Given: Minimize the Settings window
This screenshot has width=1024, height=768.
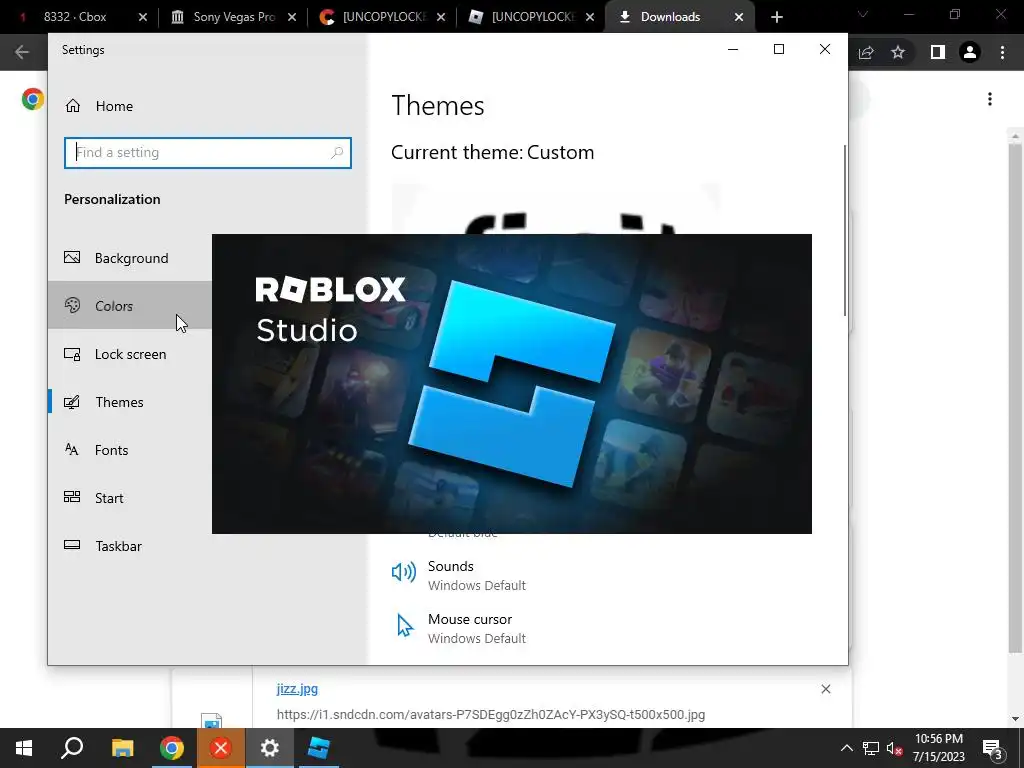Looking at the screenshot, I should click(733, 50).
